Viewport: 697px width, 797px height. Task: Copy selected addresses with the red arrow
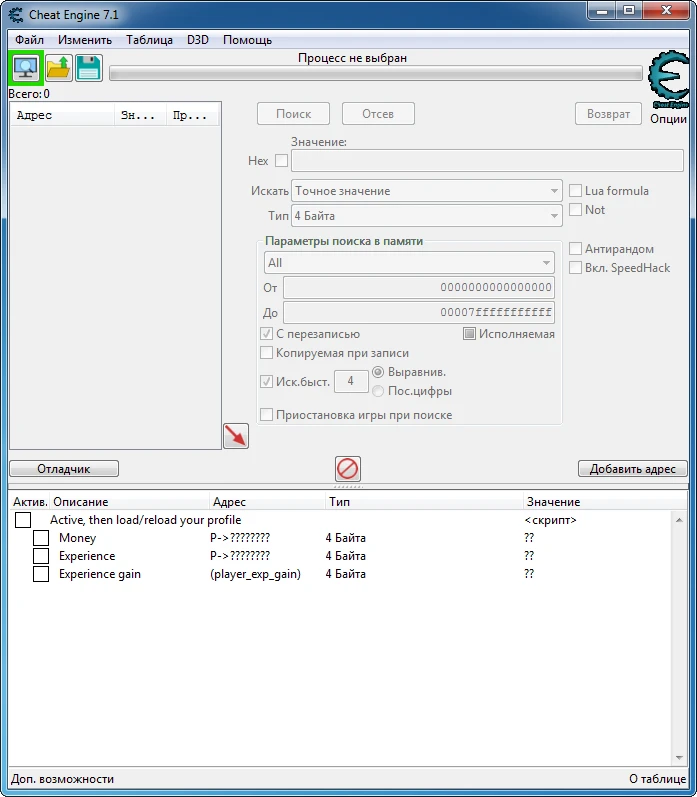236,436
